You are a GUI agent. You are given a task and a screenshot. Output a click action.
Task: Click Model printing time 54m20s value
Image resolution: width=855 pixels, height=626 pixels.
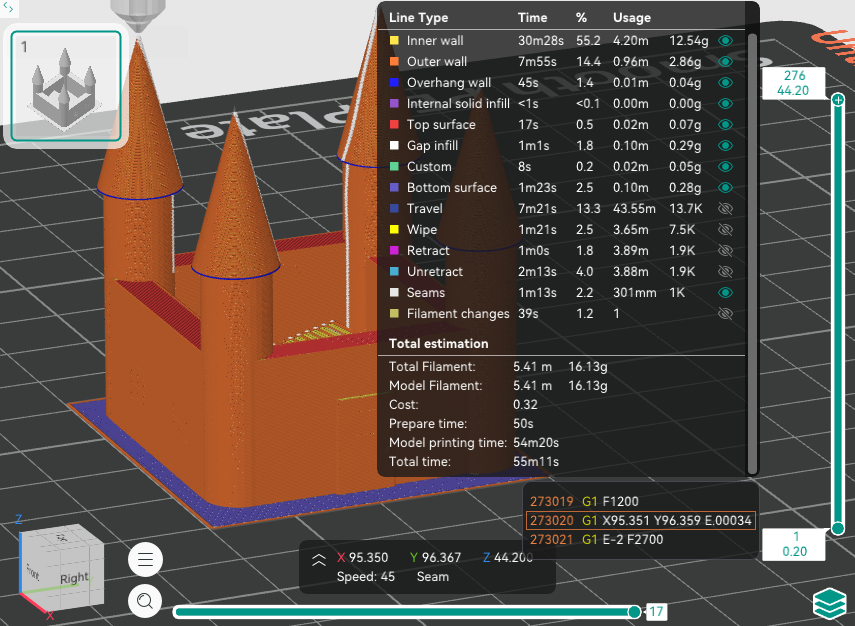point(535,442)
